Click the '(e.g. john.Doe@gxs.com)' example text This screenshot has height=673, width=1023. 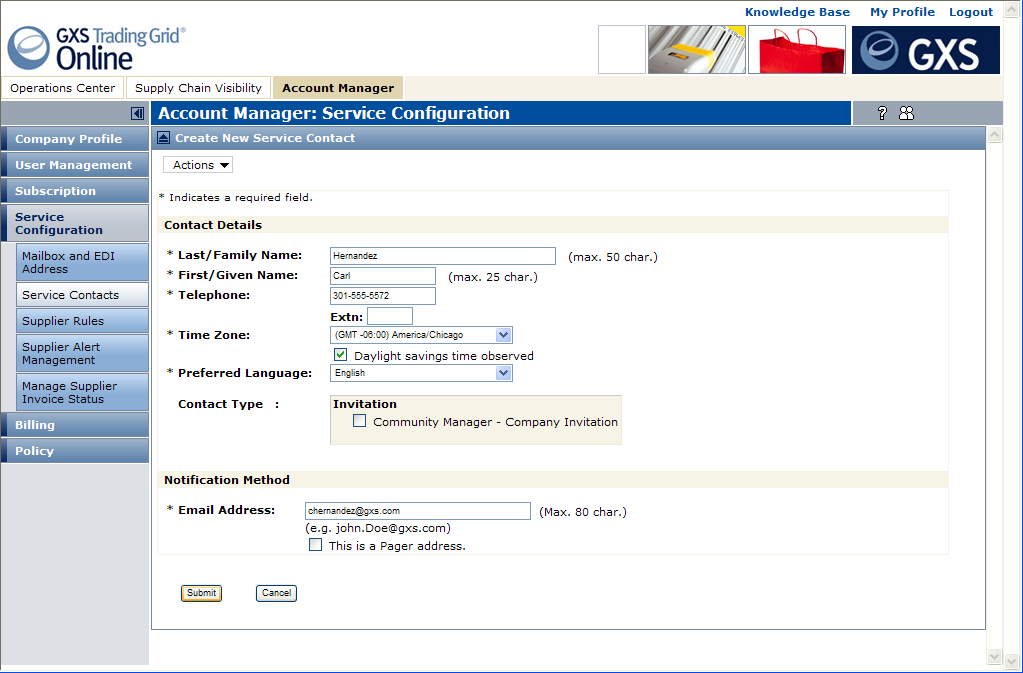click(x=378, y=528)
